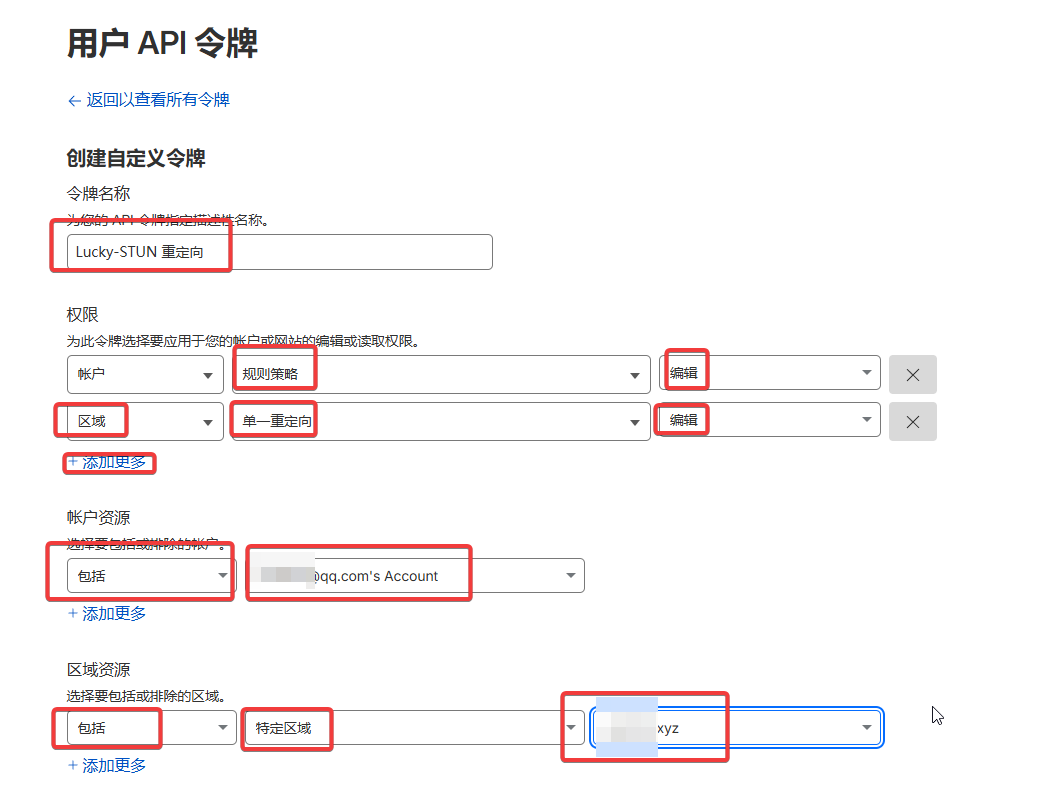Expand the 单一重定向 permission dropdown
This screenshot has width=1055, height=786.
click(x=440, y=421)
